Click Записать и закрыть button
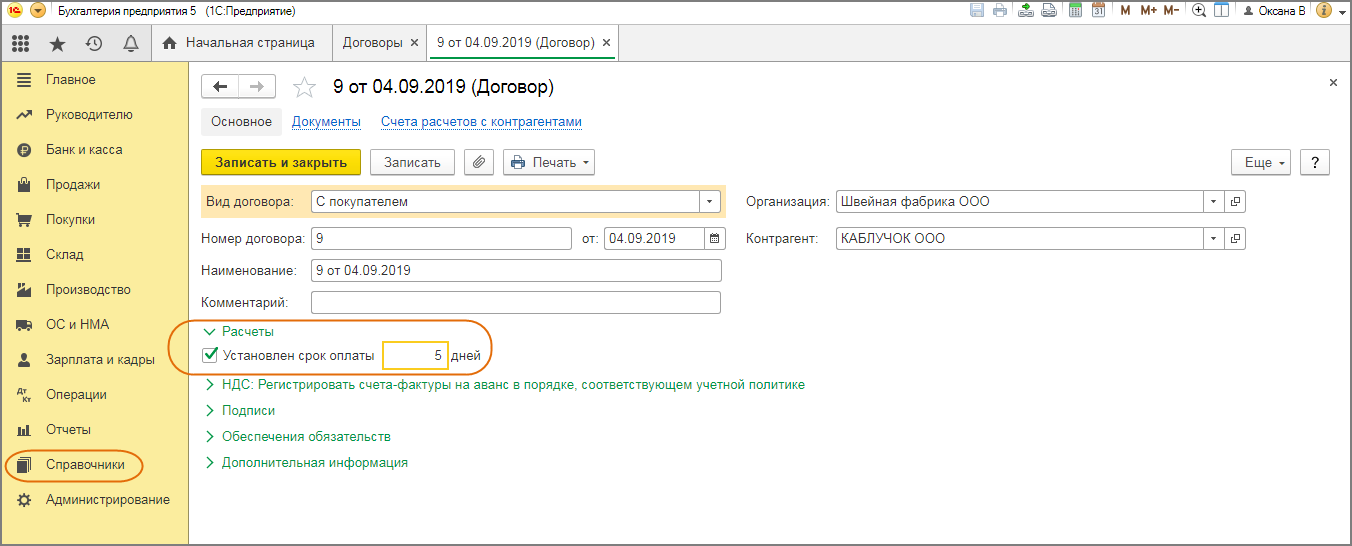The image size is (1352, 546). (281, 162)
